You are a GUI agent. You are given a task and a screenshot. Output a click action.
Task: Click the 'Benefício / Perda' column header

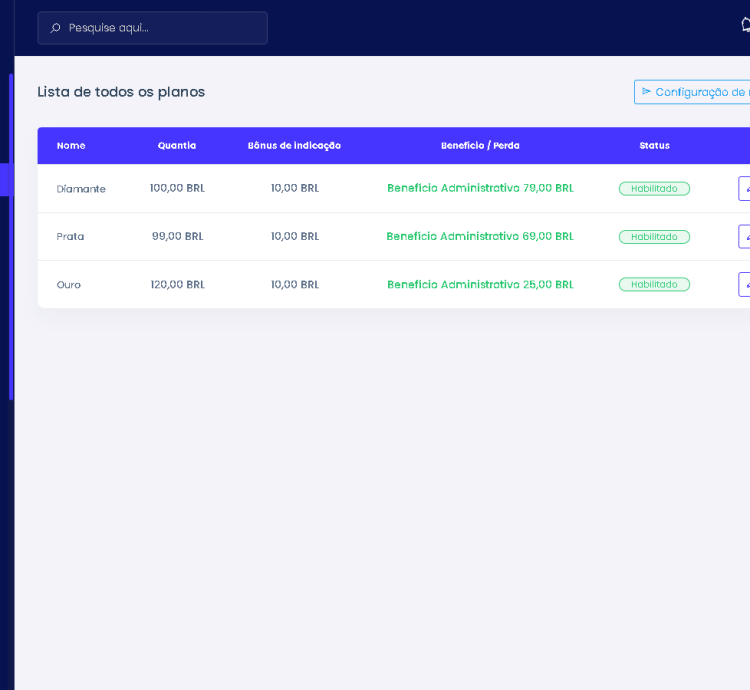[x=480, y=146]
